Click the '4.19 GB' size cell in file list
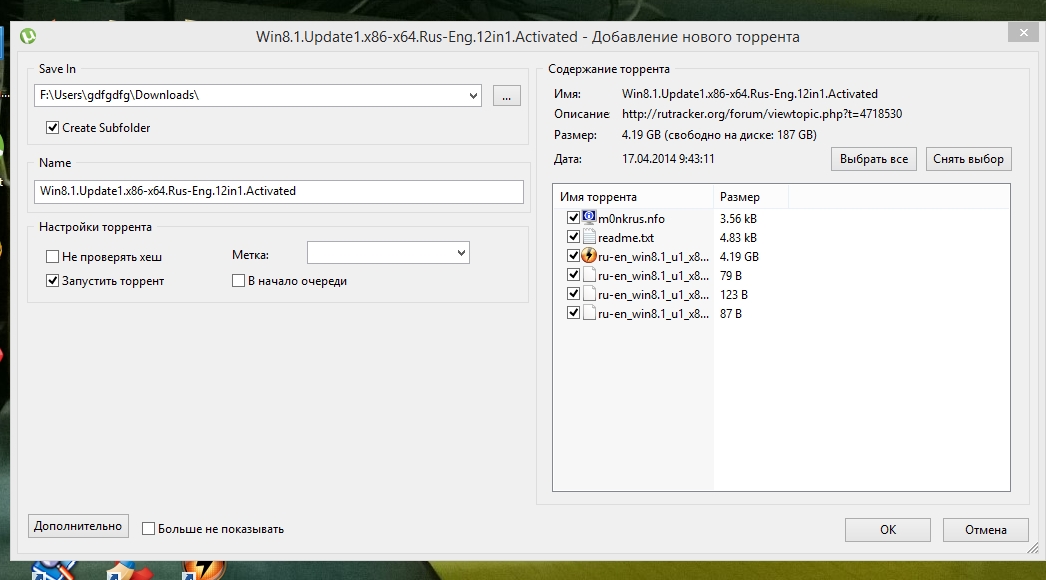The height and width of the screenshot is (580, 1046). (739, 257)
